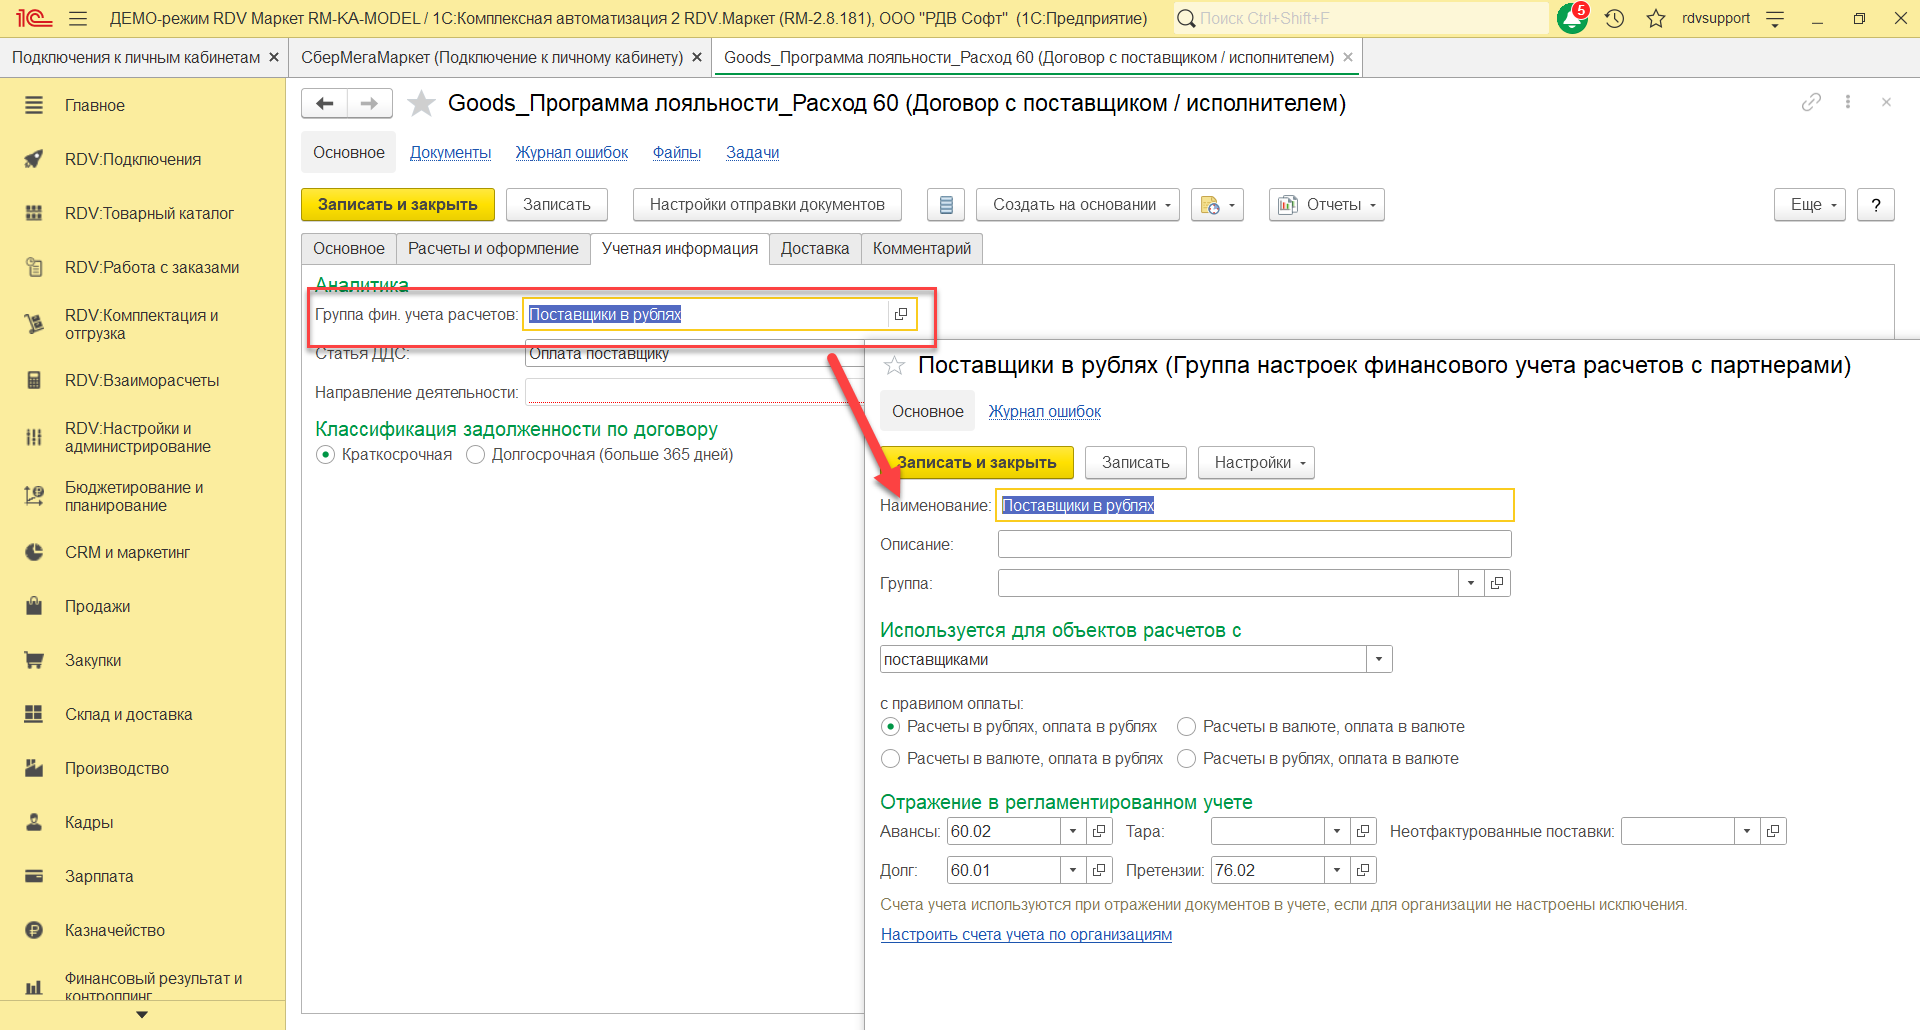Click the notifications bell icon
The height and width of the screenshot is (1030, 1920).
tap(1572, 18)
